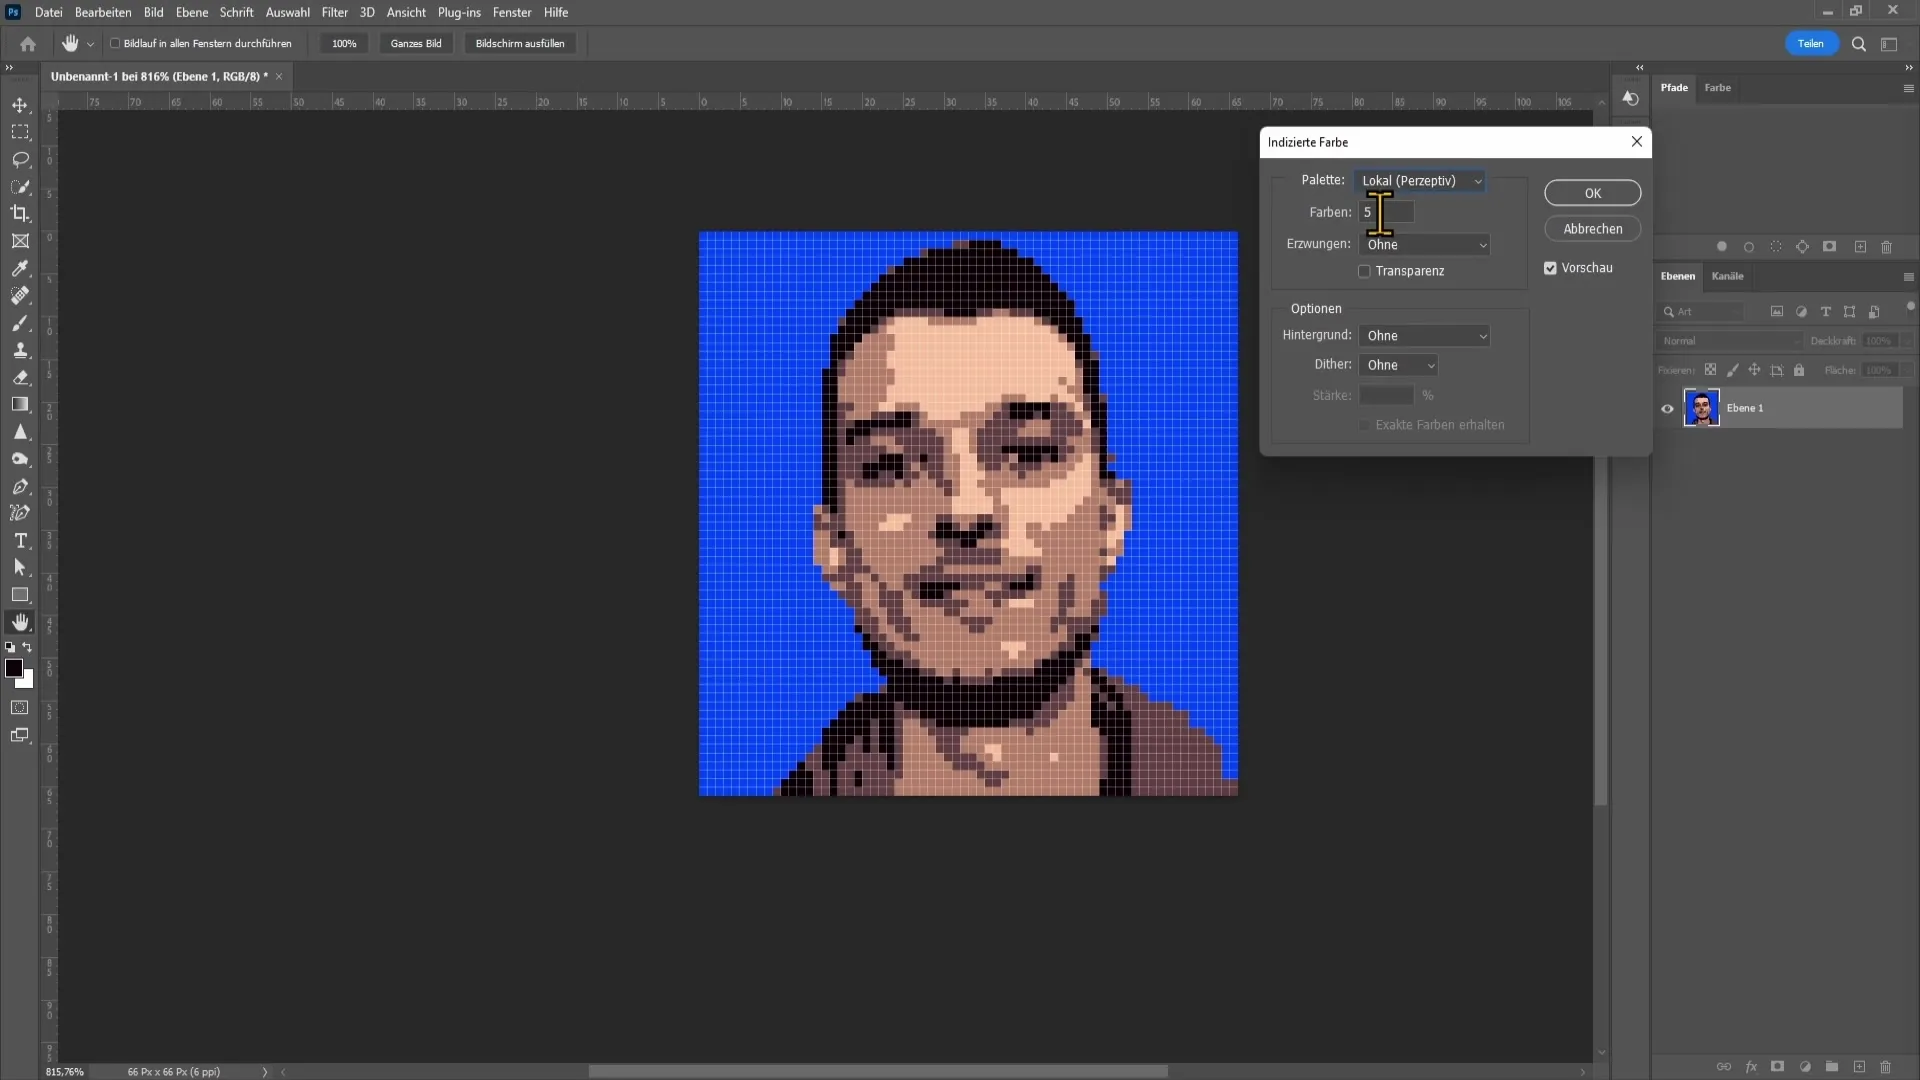Viewport: 1920px width, 1080px height.
Task: Click the Teilen button
Action: [1811, 44]
